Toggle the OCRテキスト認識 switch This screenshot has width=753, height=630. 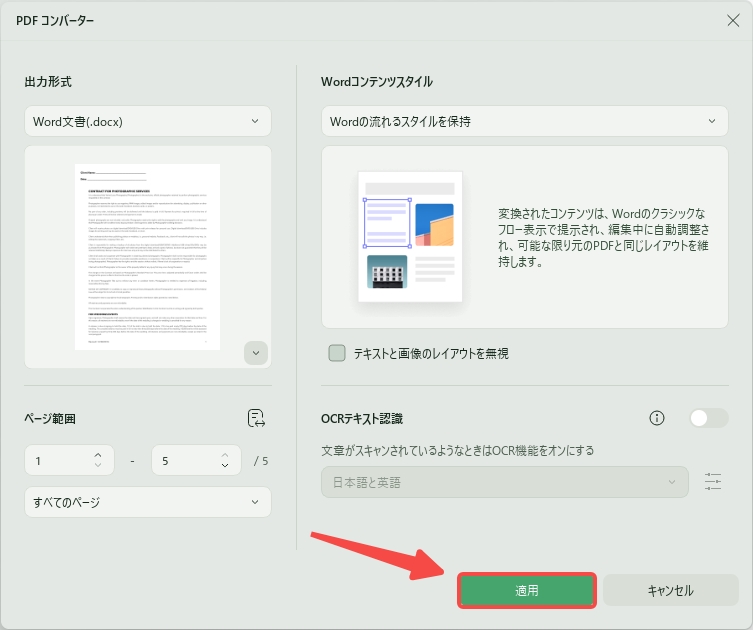708,418
